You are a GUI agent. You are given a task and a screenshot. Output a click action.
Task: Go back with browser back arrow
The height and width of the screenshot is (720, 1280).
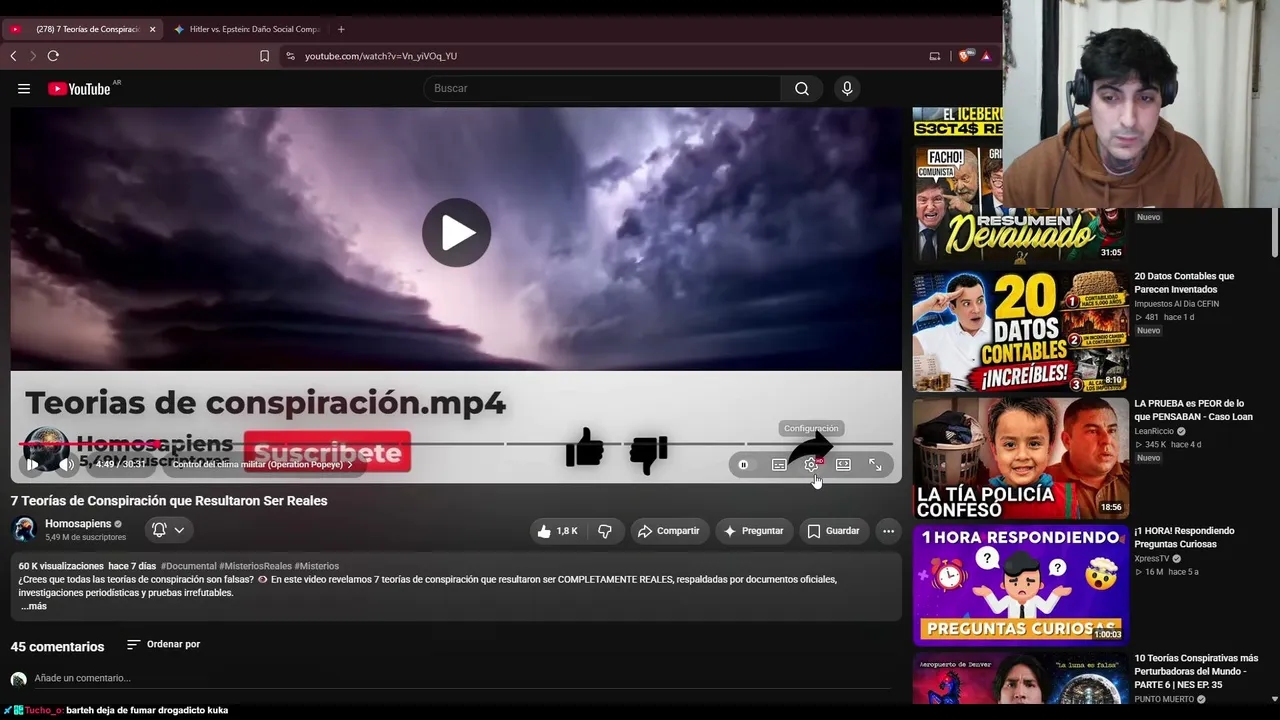point(14,56)
